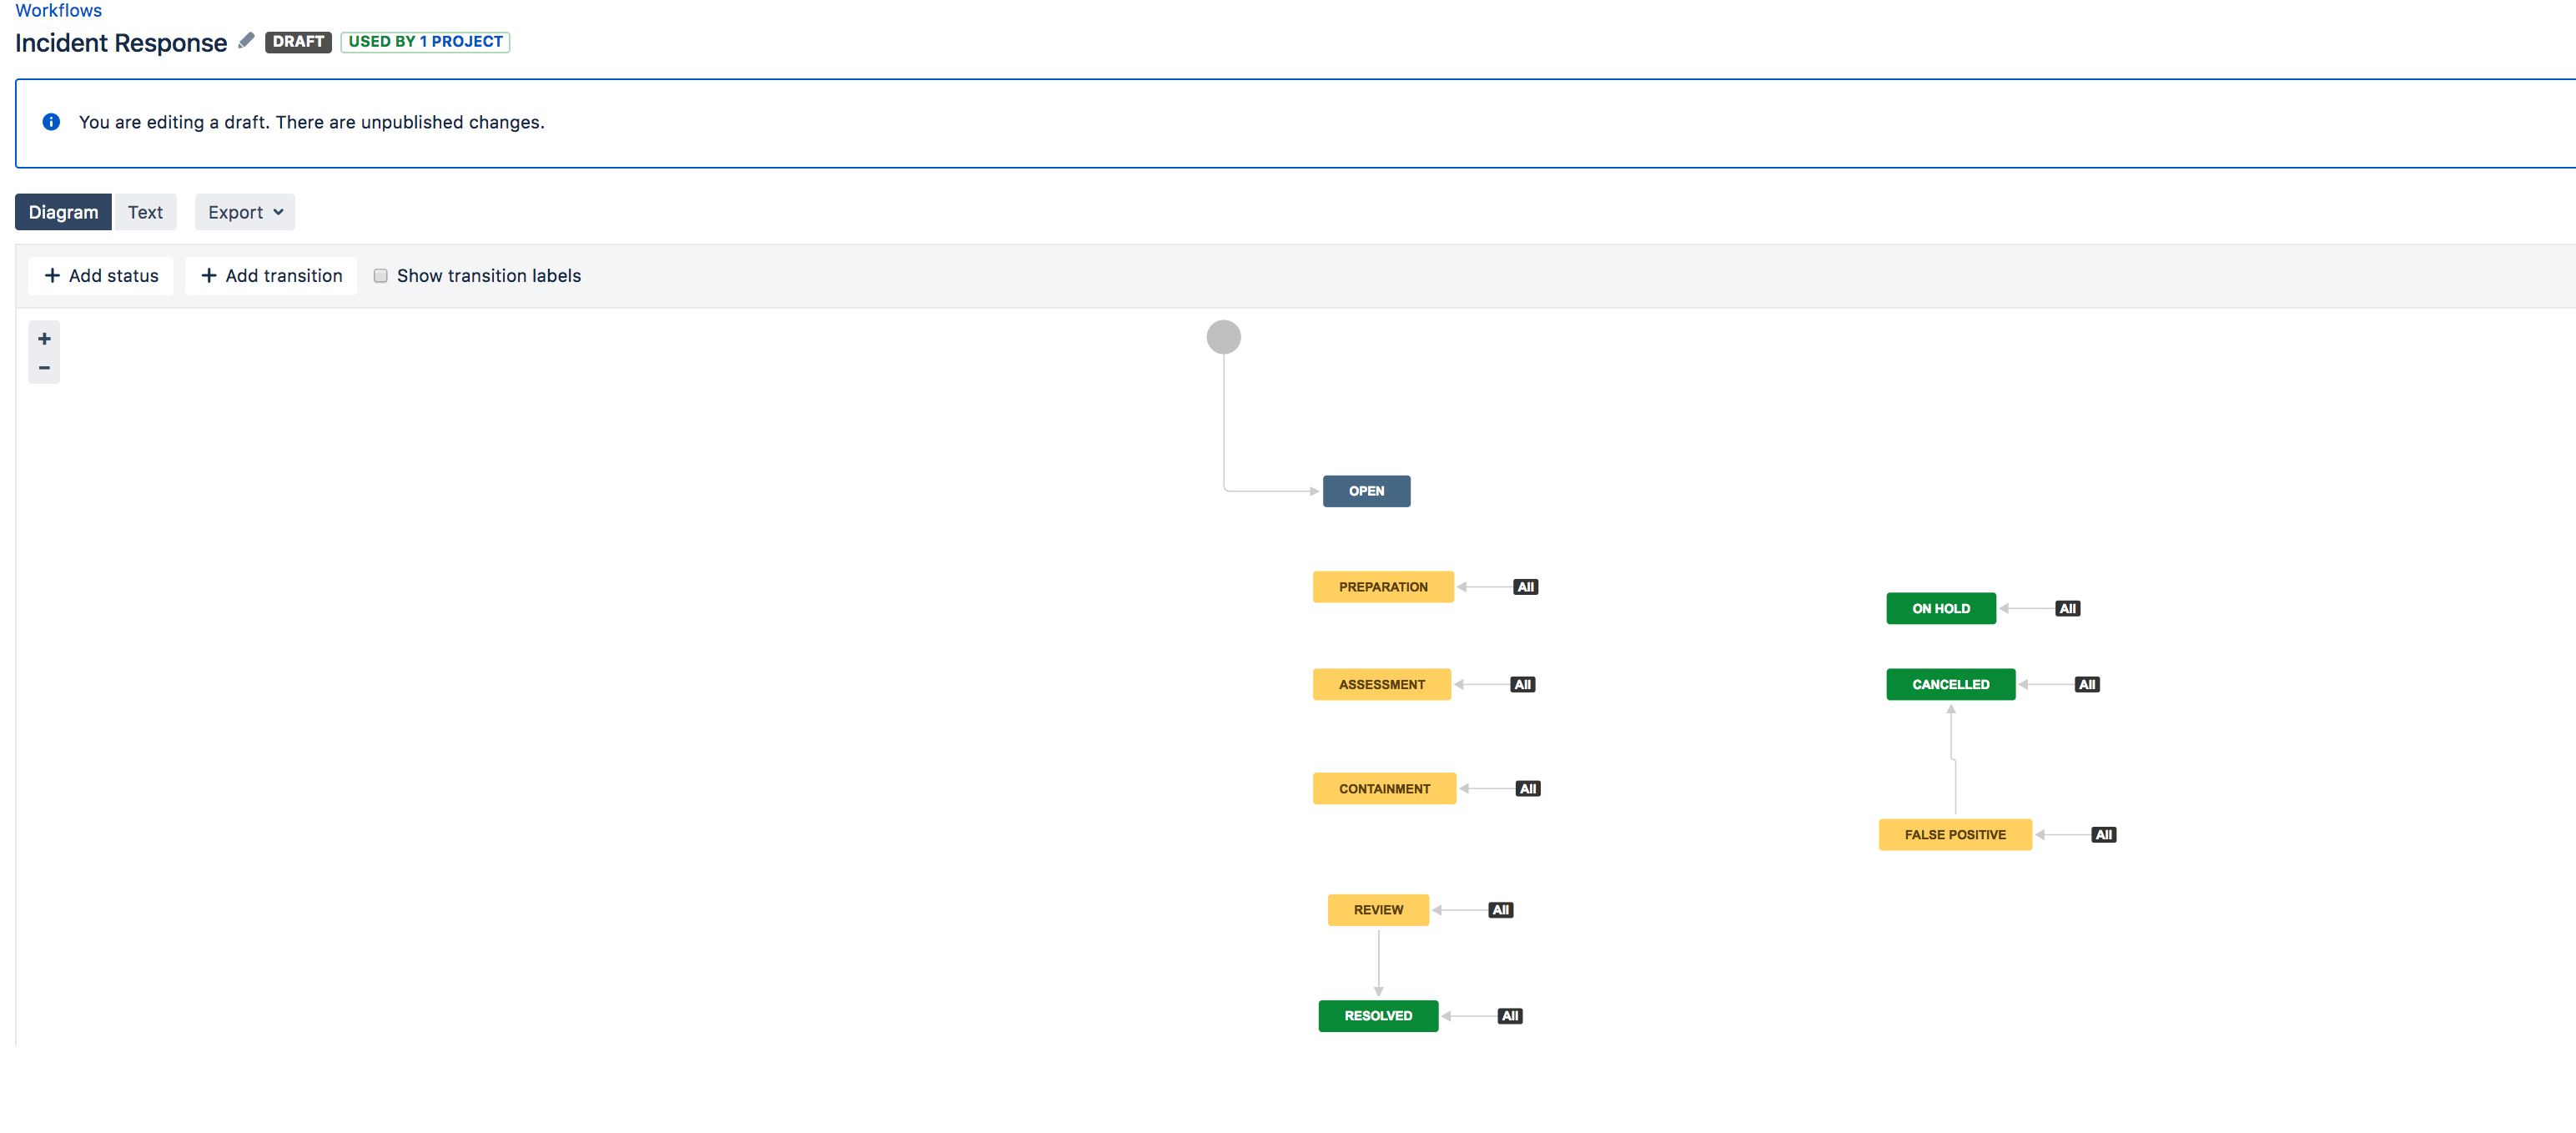The image size is (2576, 1133).
Task: Select the Cancelled status node
Action: coord(1950,684)
